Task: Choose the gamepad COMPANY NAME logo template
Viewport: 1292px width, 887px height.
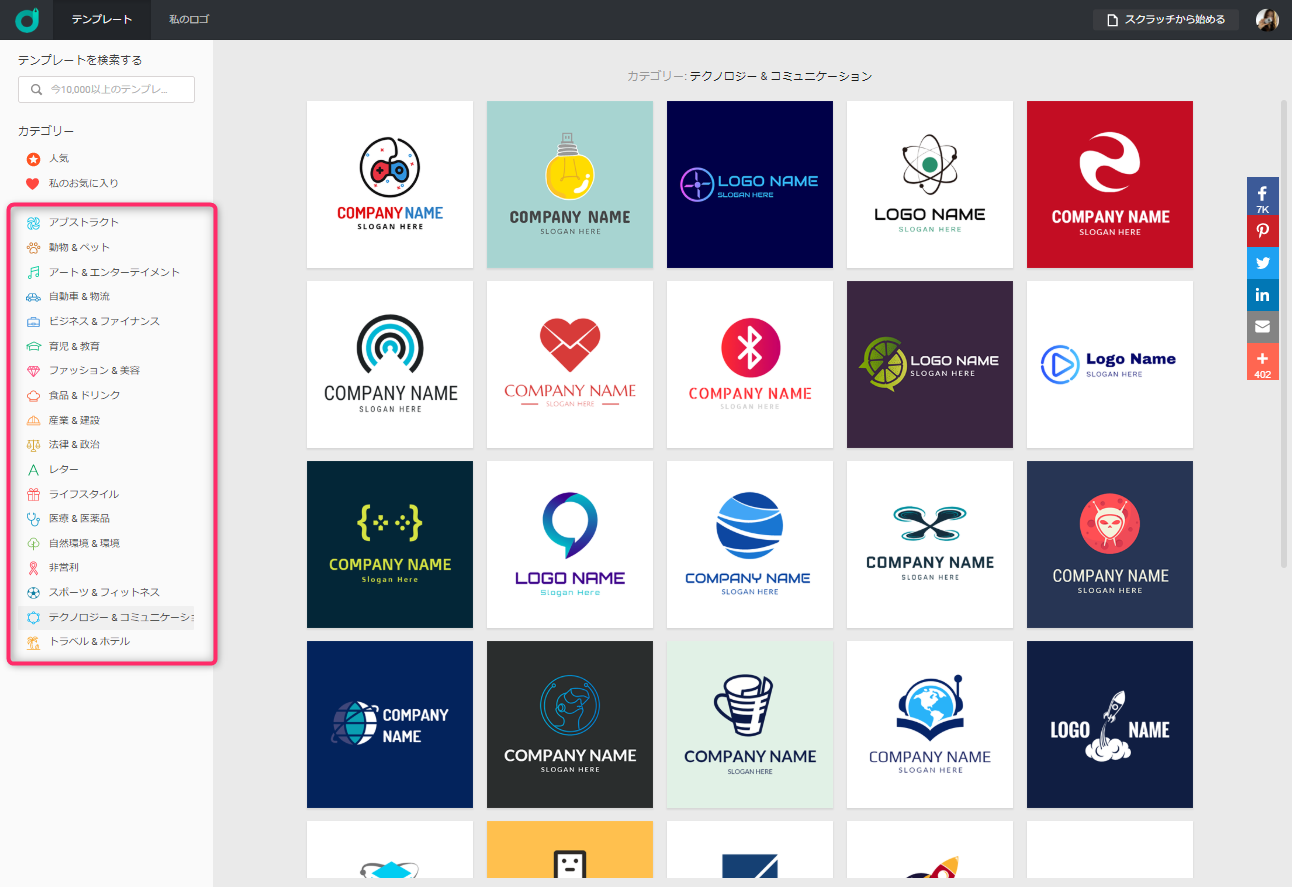Action: pos(390,184)
